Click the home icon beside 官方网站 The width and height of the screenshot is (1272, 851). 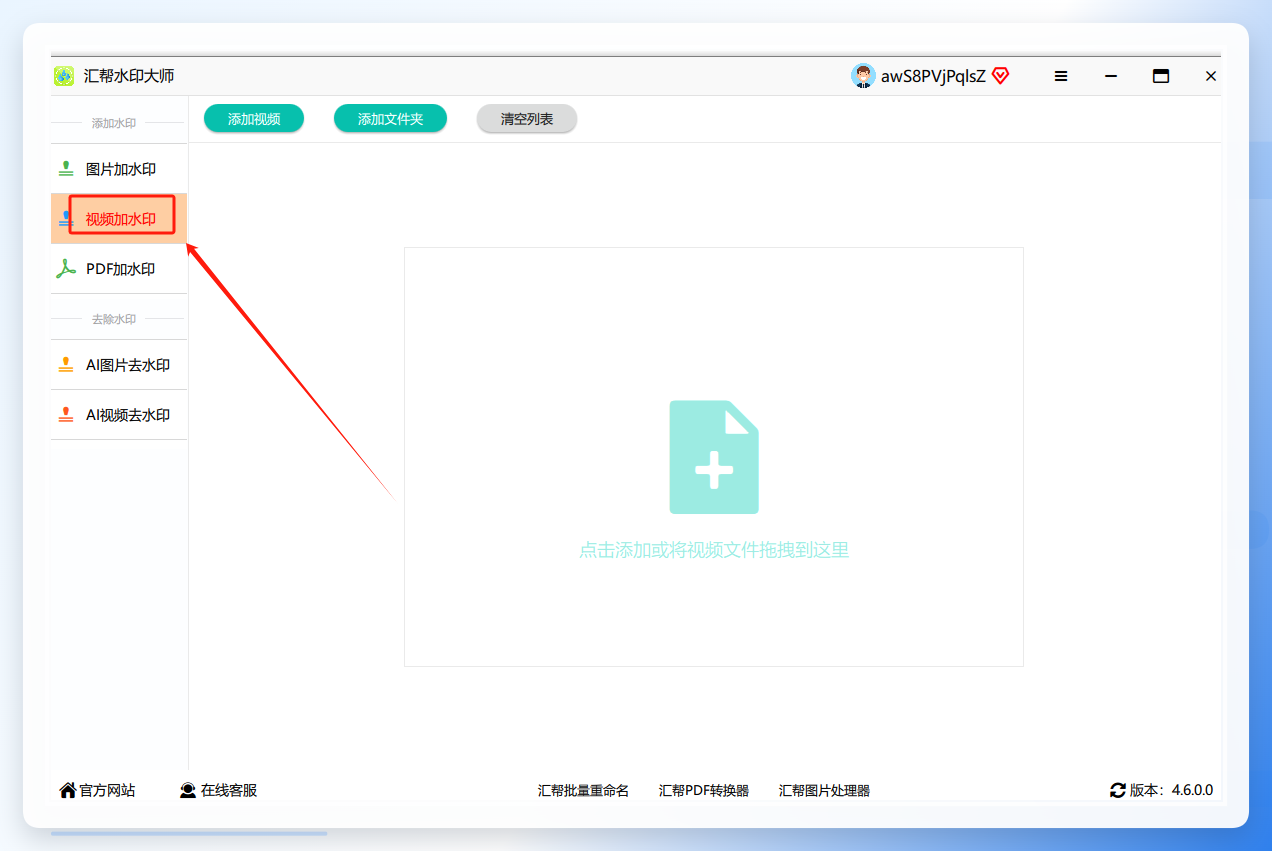[x=68, y=790]
